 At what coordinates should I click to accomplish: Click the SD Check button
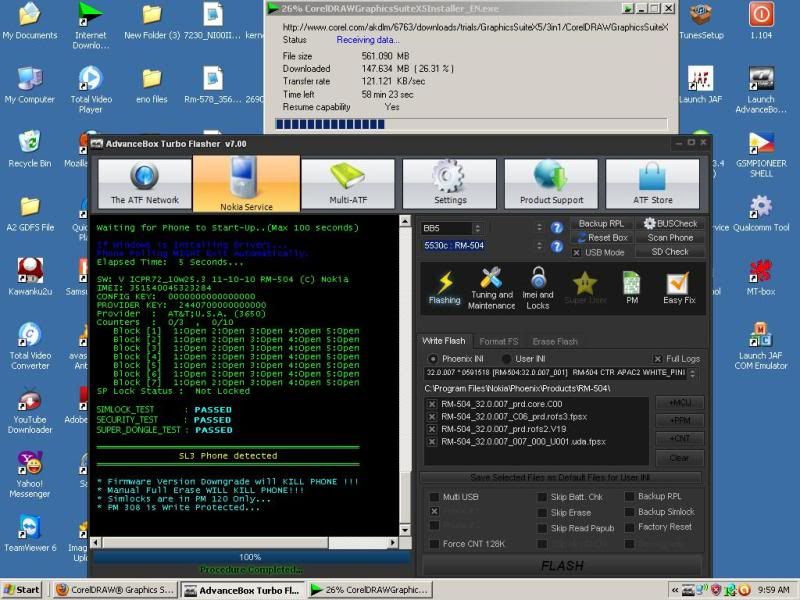tap(670, 252)
